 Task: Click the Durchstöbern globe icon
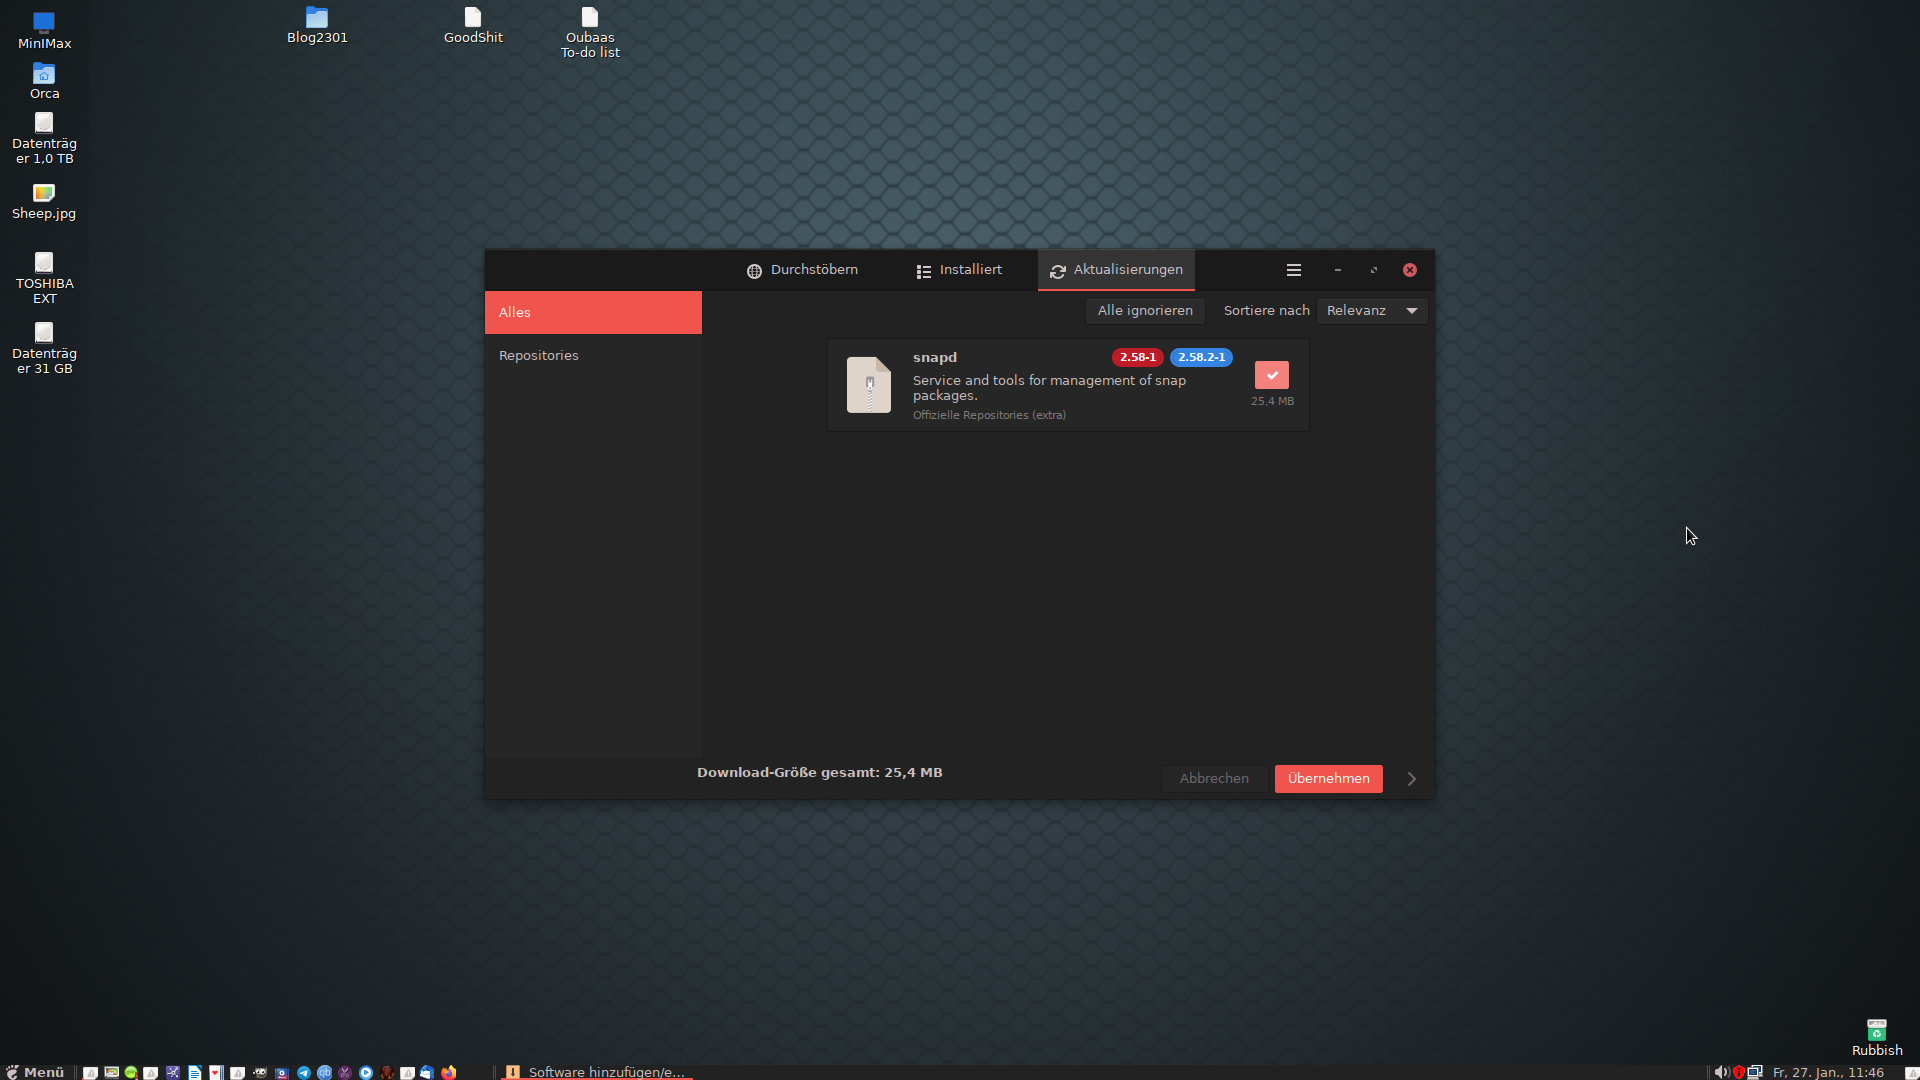[754, 271]
